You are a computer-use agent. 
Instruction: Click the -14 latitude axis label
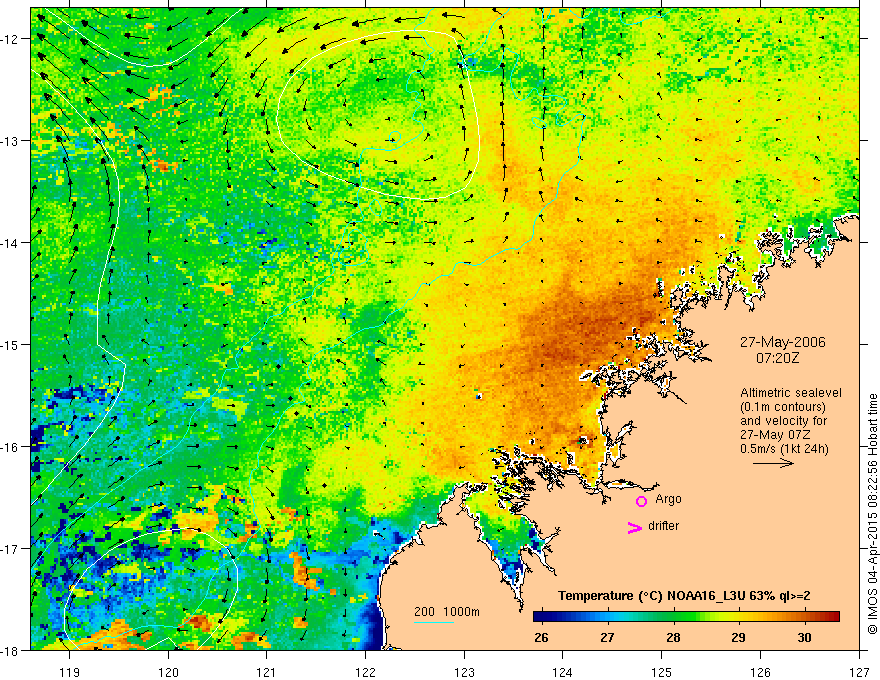(11, 243)
